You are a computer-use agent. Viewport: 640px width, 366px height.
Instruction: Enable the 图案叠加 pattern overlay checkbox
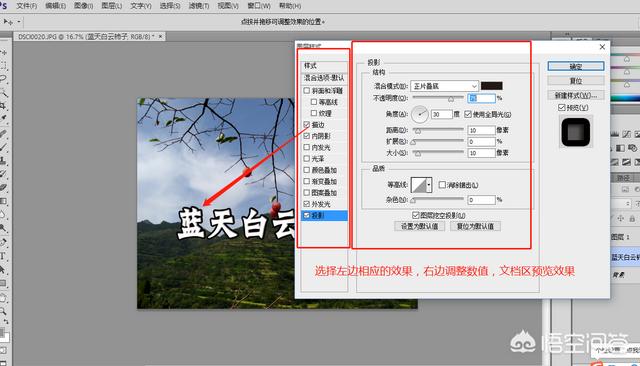click(x=307, y=192)
